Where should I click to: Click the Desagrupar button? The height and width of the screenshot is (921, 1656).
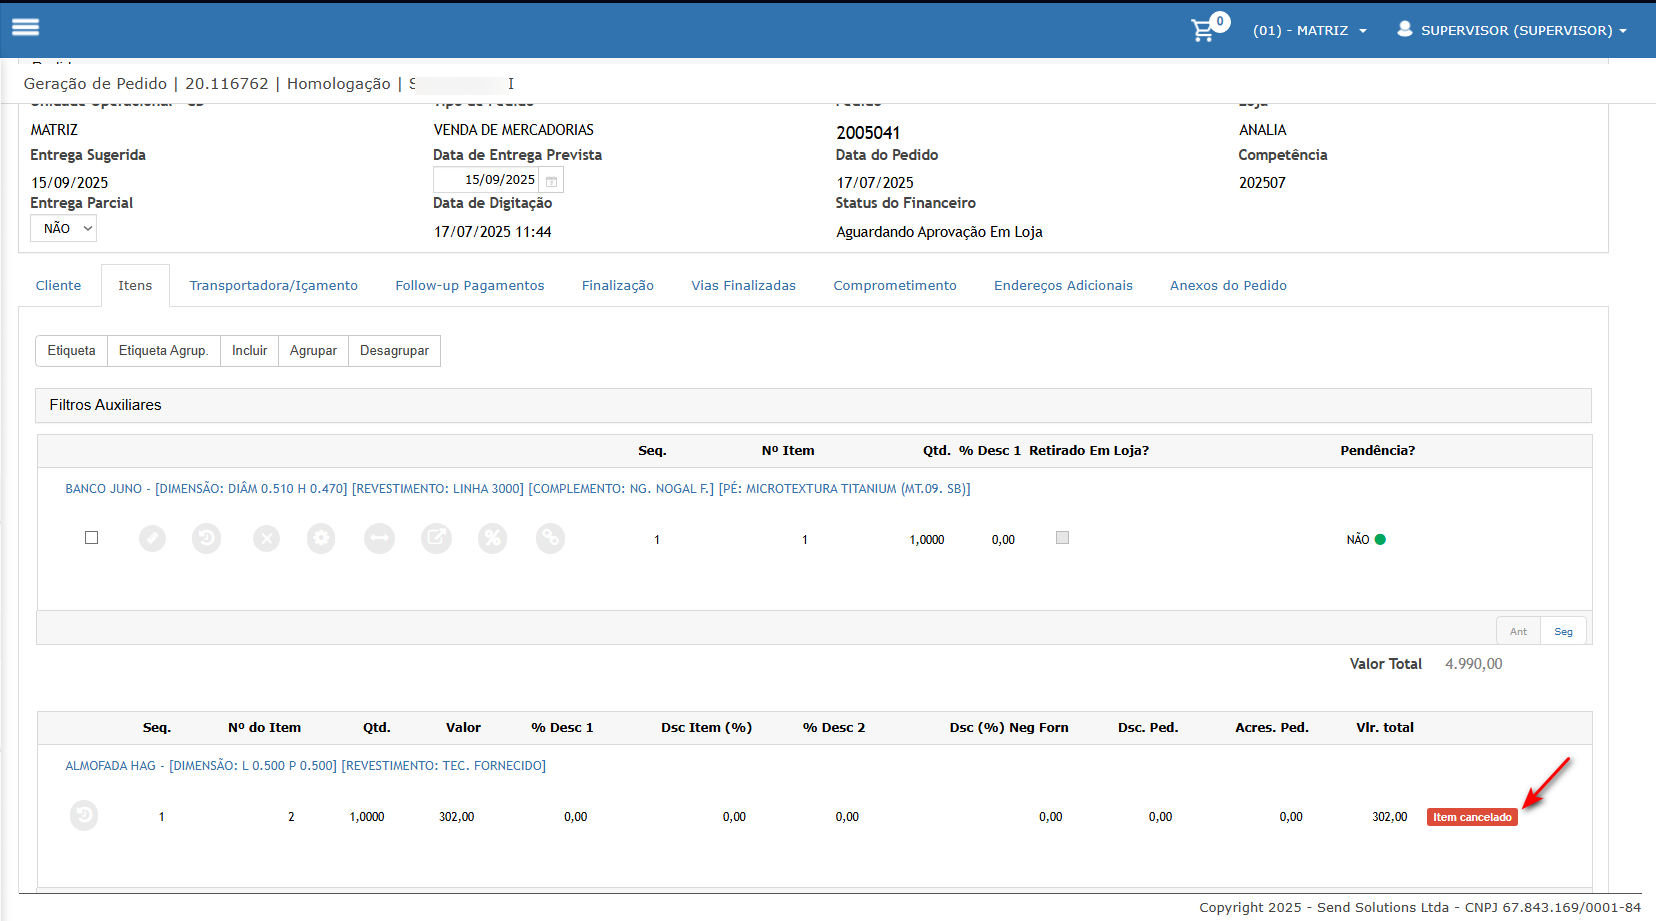(x=395, y=351)
